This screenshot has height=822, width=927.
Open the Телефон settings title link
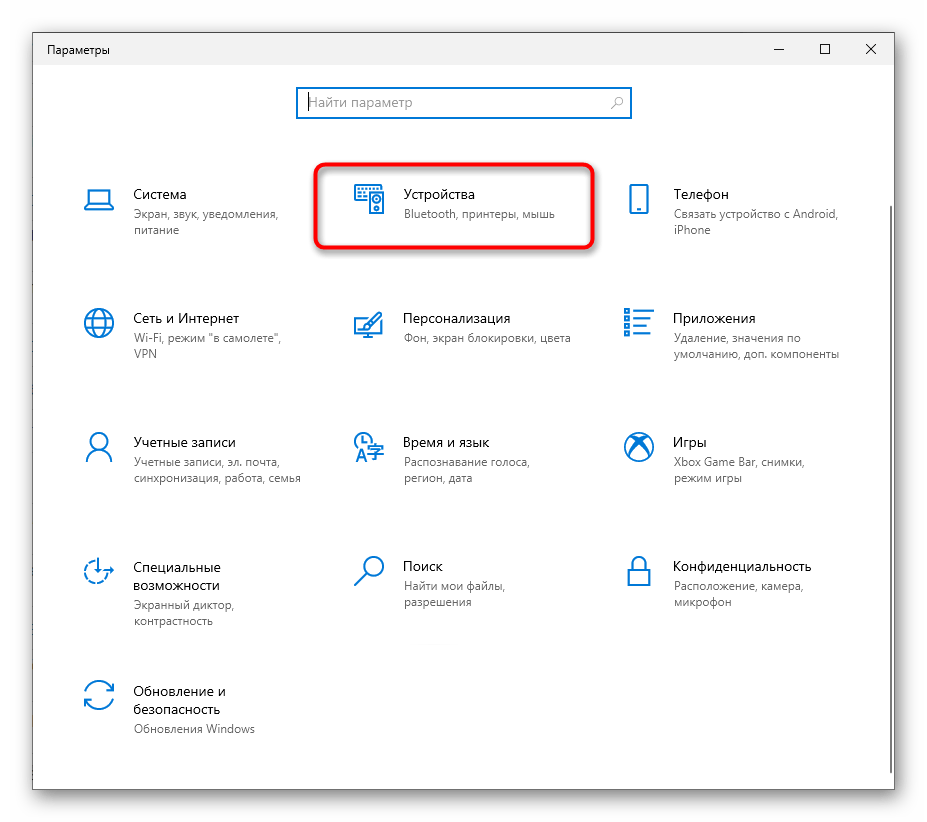[x=700, y=194]
